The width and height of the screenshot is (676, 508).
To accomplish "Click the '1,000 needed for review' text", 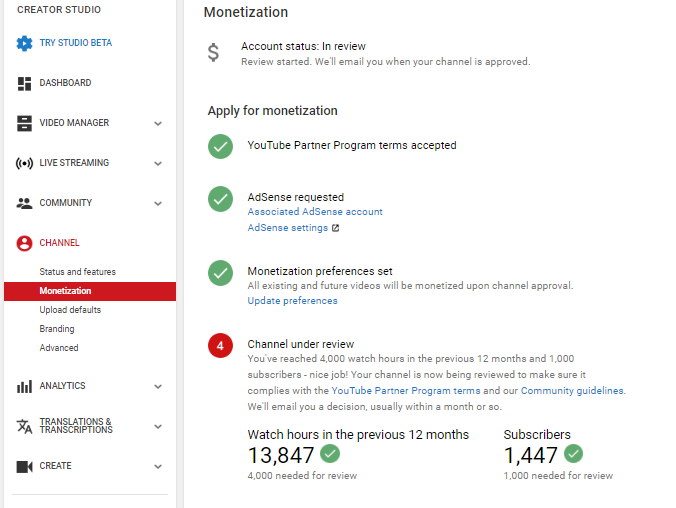I will 558,476.
